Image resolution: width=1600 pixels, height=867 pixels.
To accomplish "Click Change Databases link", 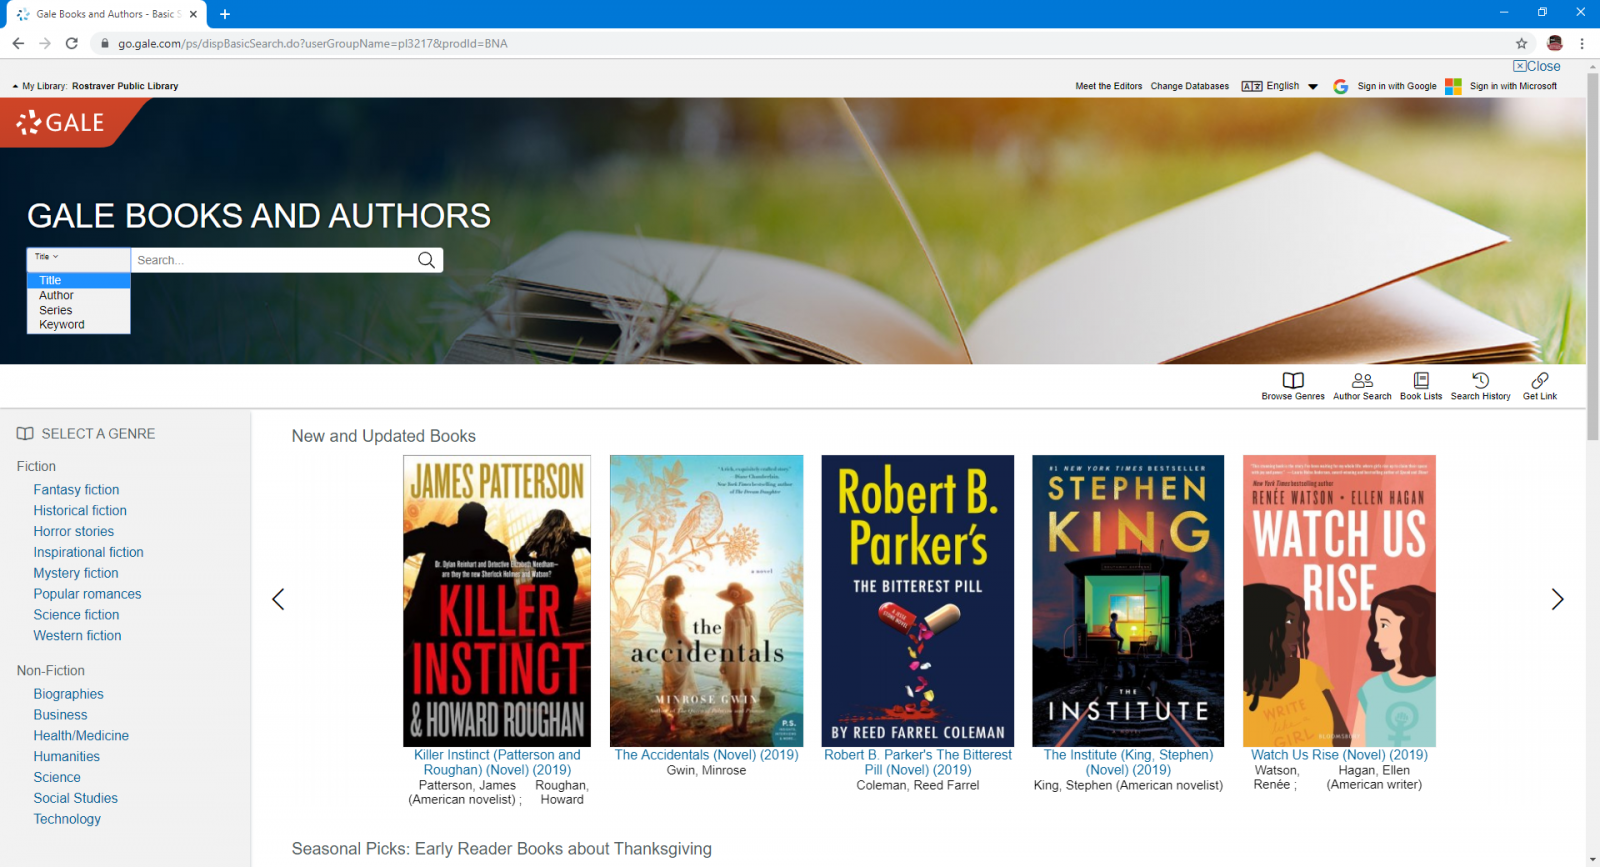I will [1190, 86].
